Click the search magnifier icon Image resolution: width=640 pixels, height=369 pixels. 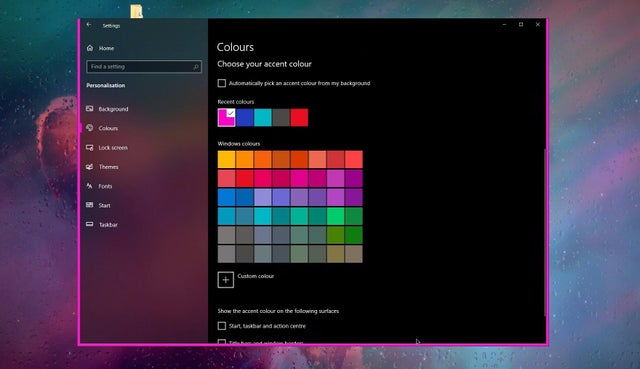pos(196,67)
